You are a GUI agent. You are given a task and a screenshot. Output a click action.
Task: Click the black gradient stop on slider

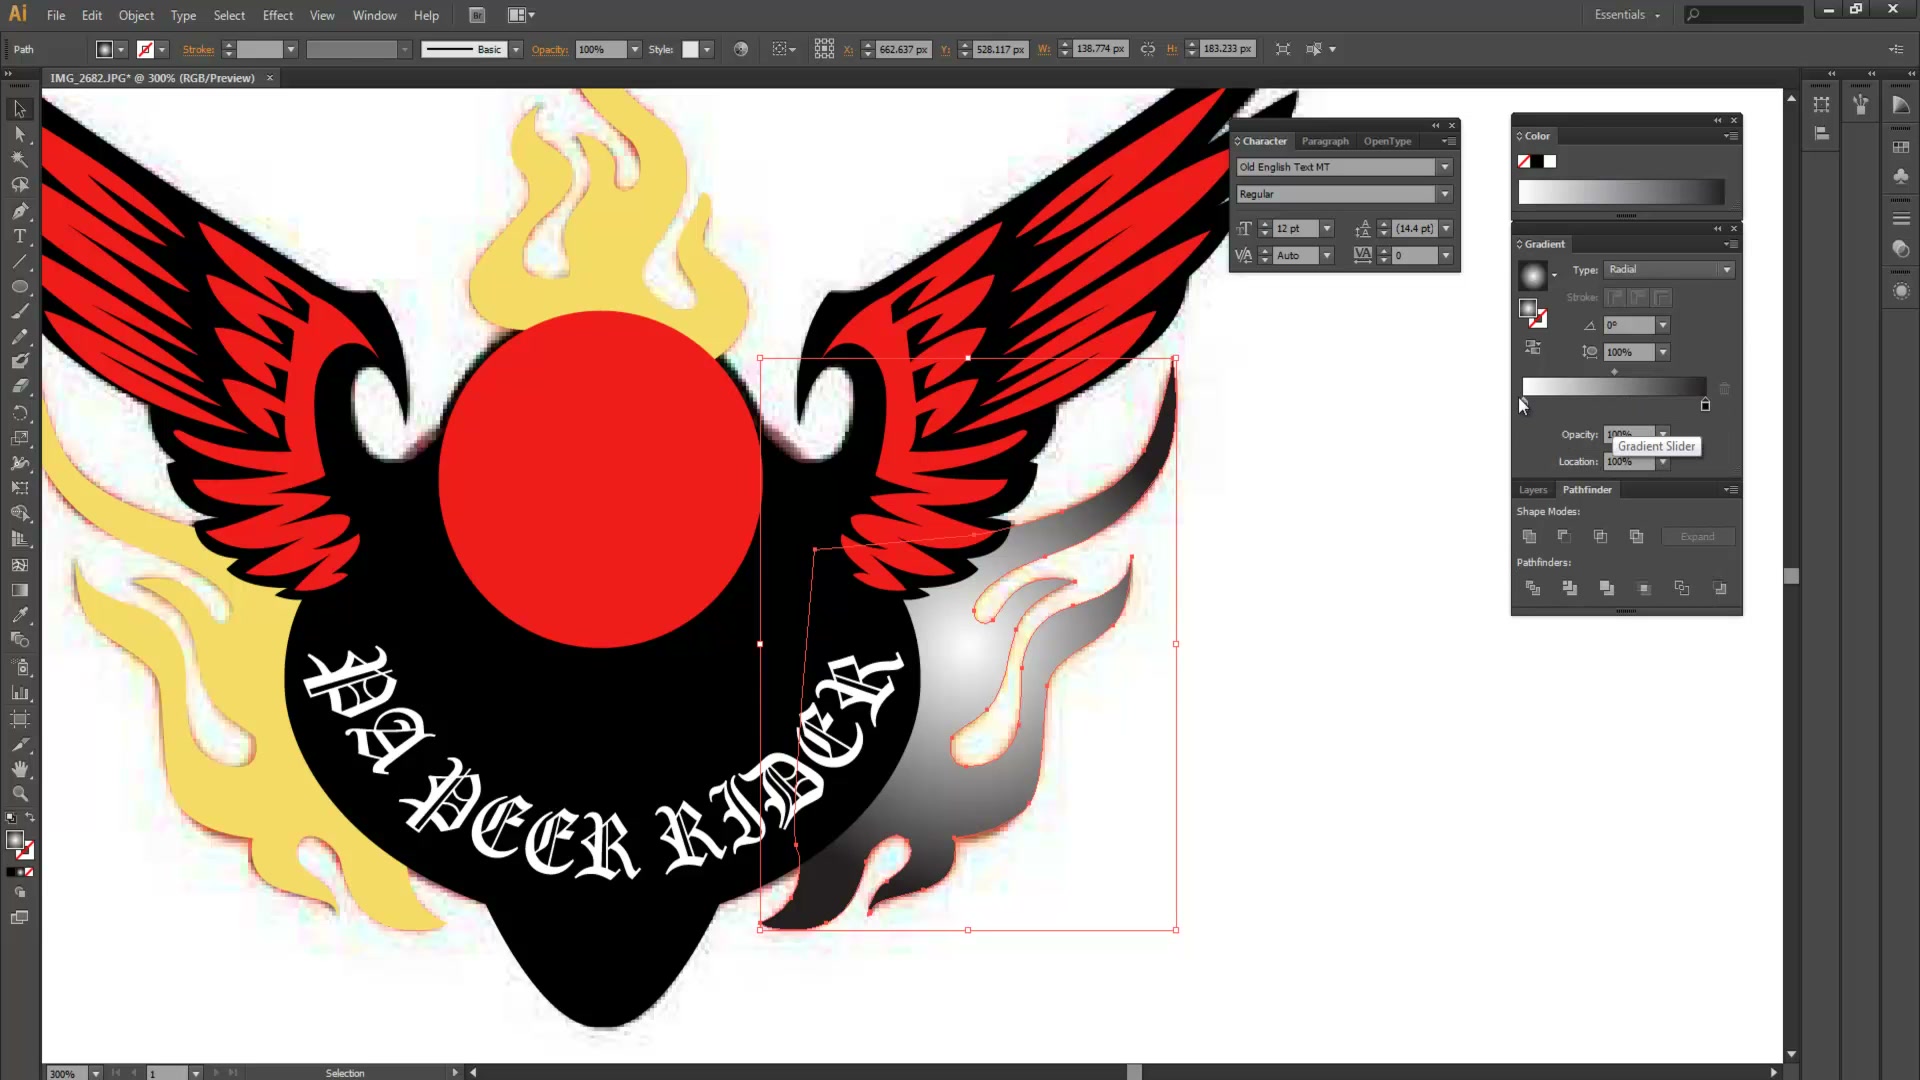click(x=1705, y=405)
